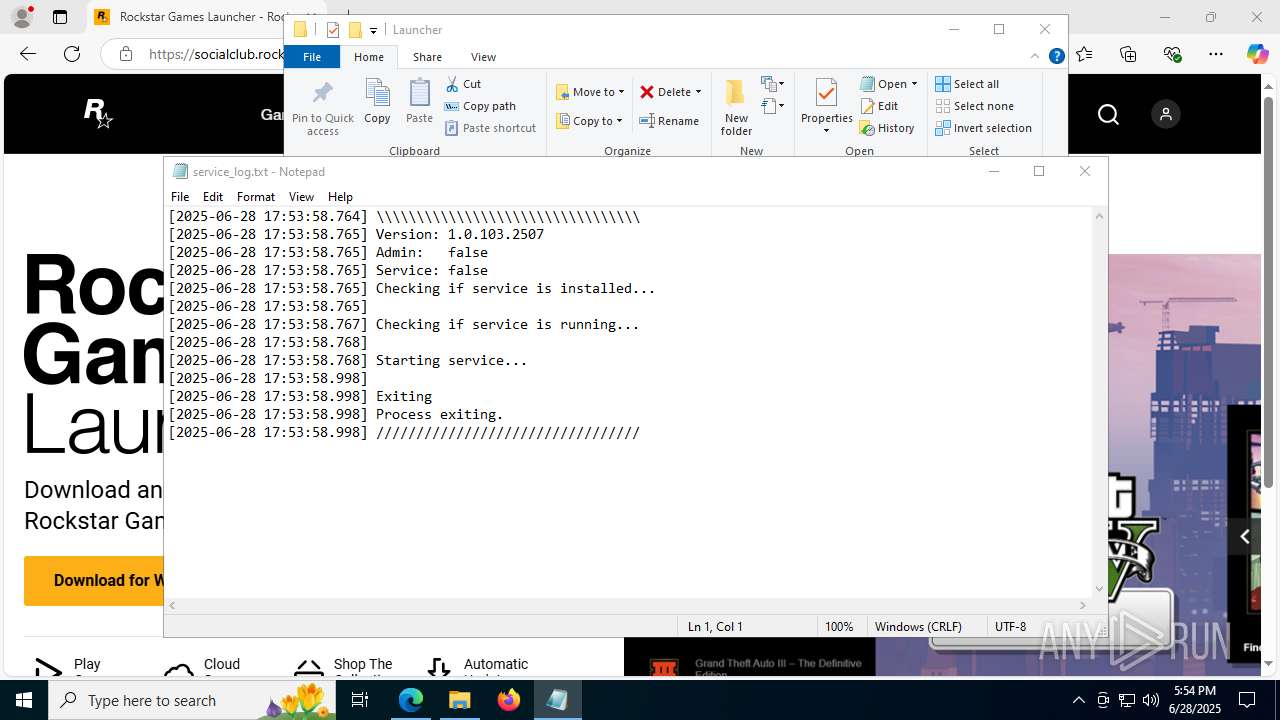Click the 'Process exiting.' log line
Viewport: 1280px width, 720px height.
tap(336, 414)
